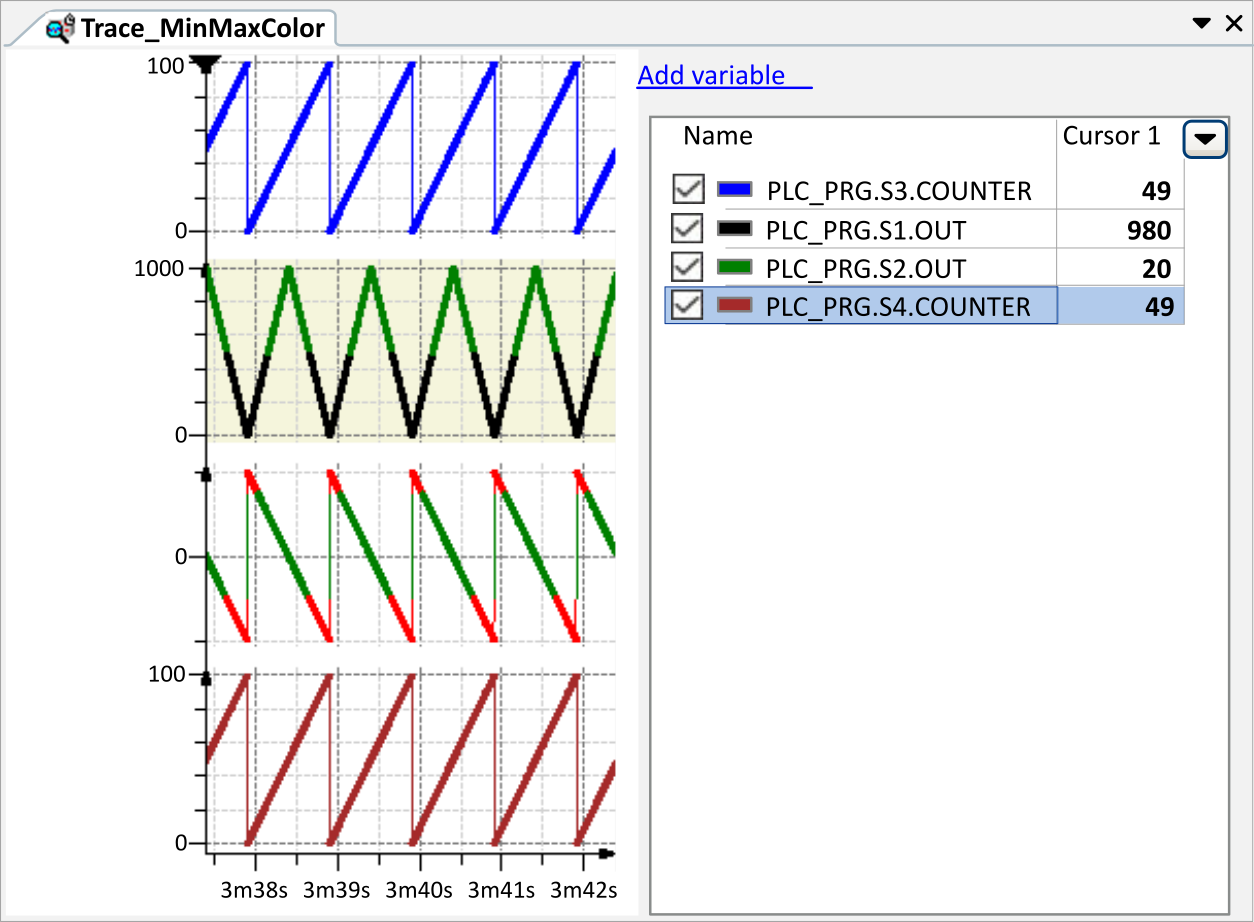
Task: Click the black cursor marker atop first diagram
Action: [206, 64]
